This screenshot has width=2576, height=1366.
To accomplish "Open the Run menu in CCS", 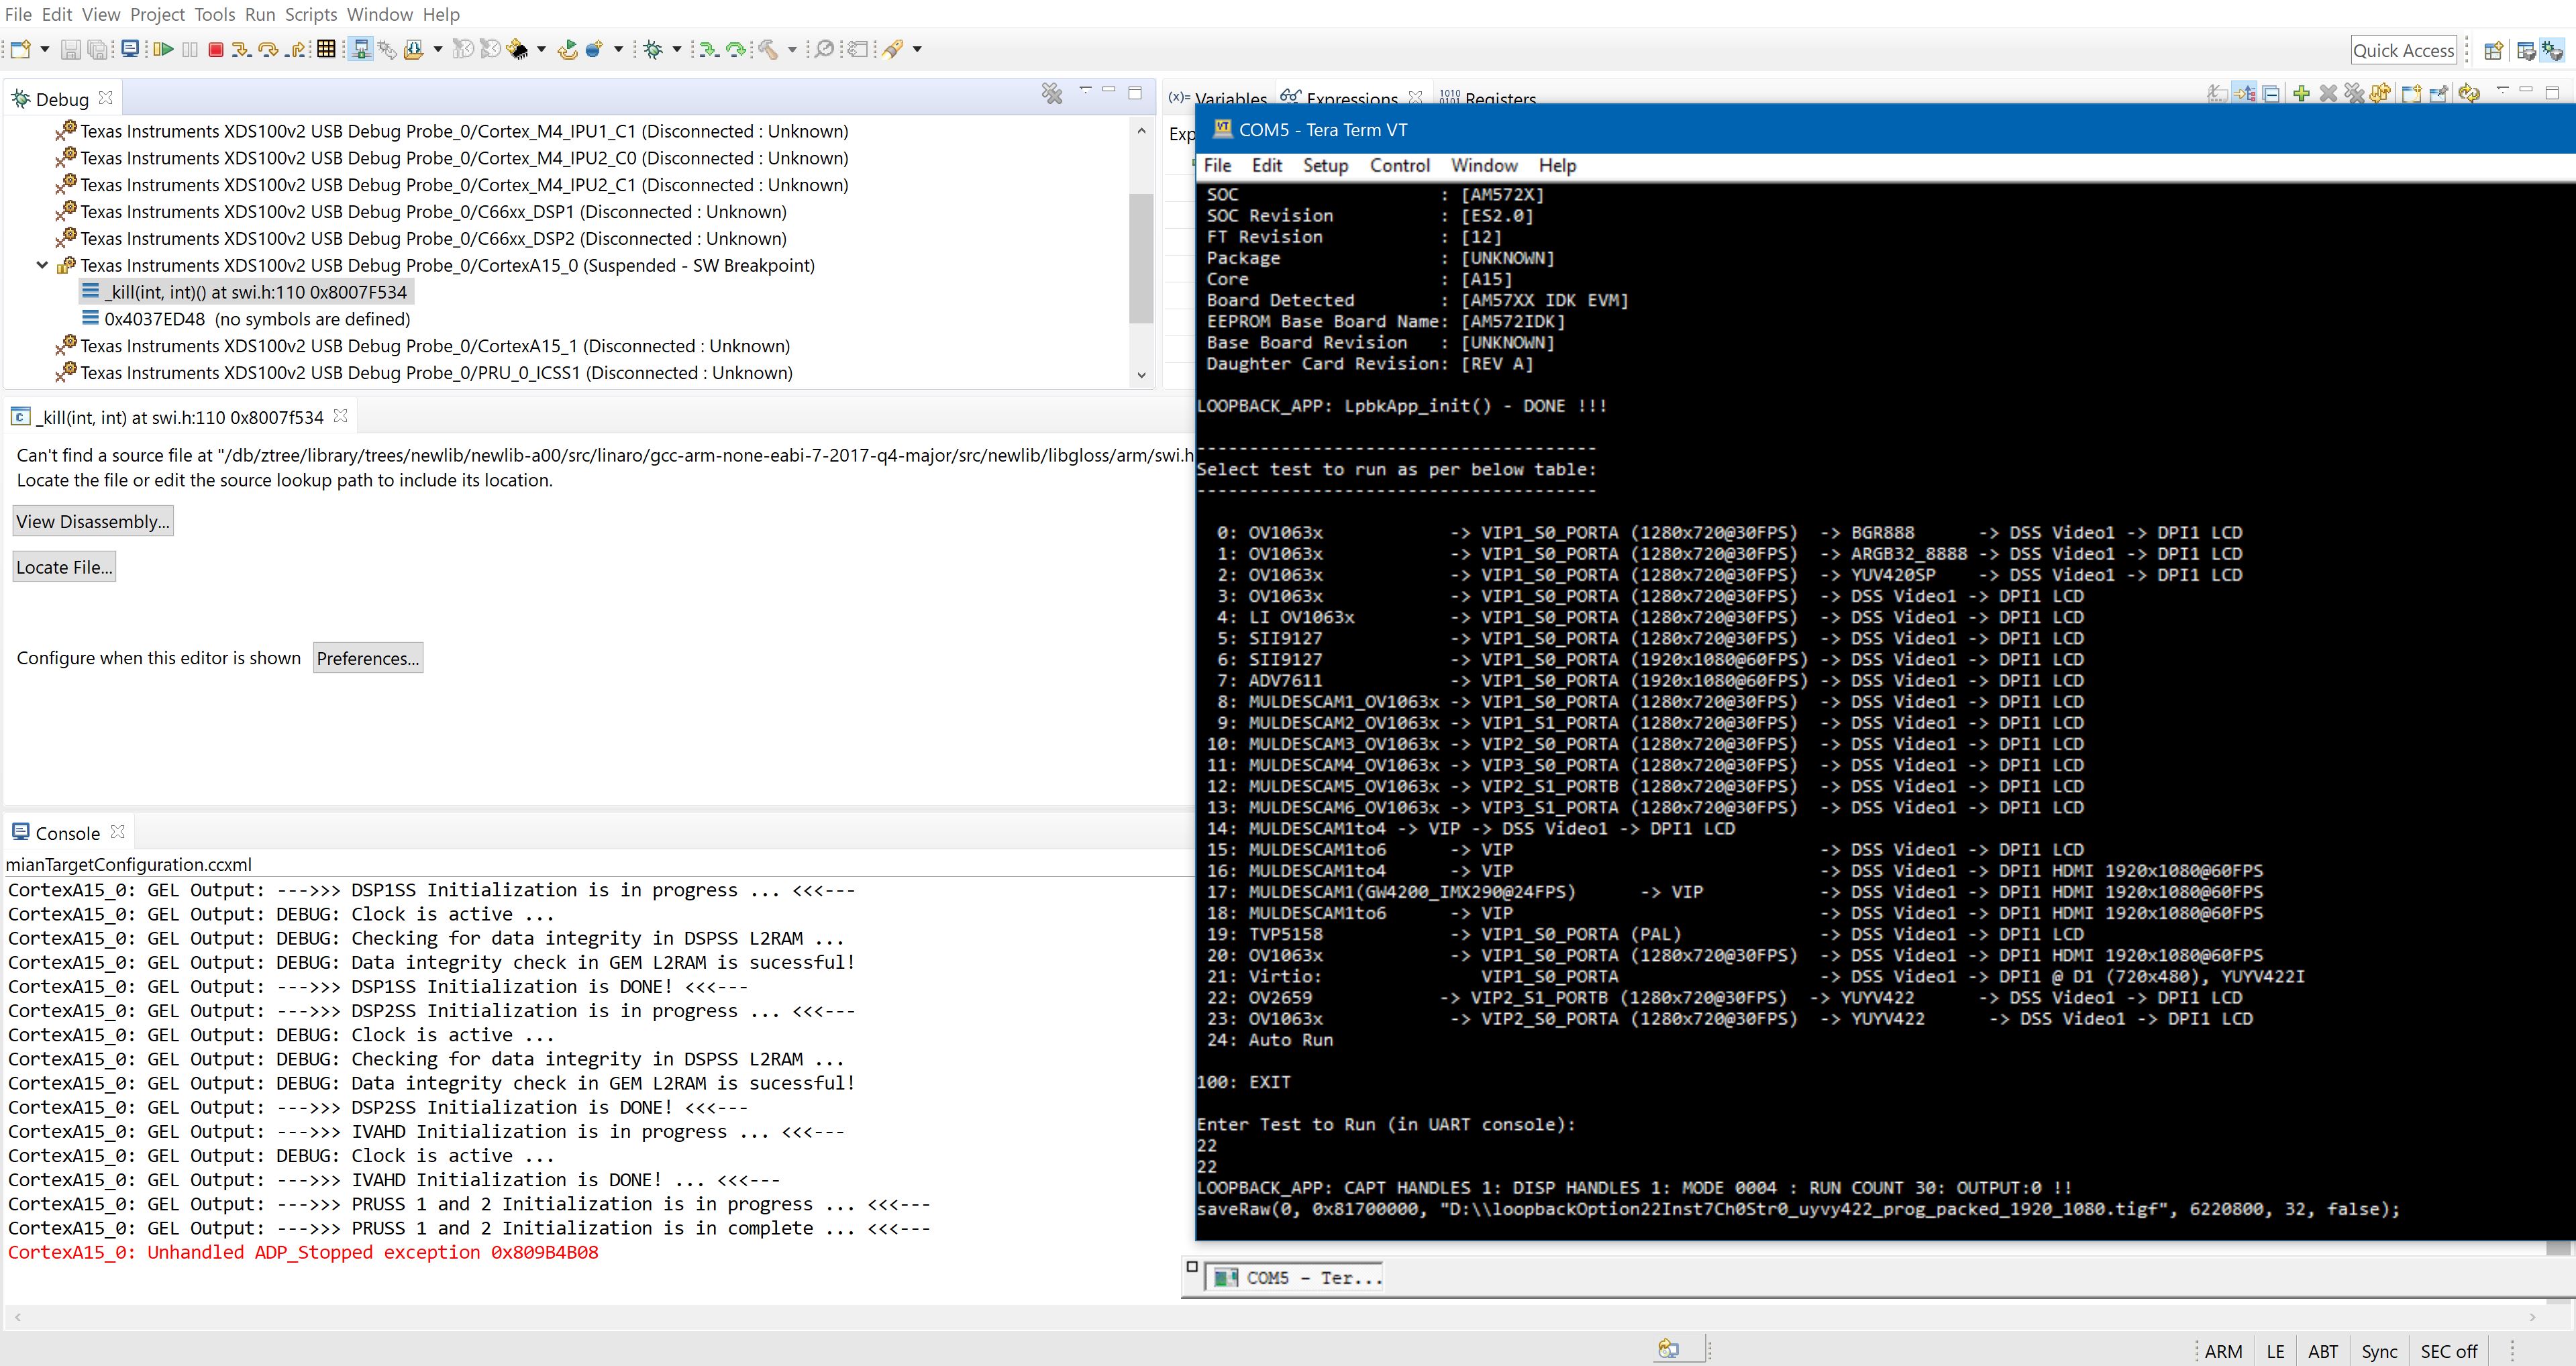I will point(260,14).
